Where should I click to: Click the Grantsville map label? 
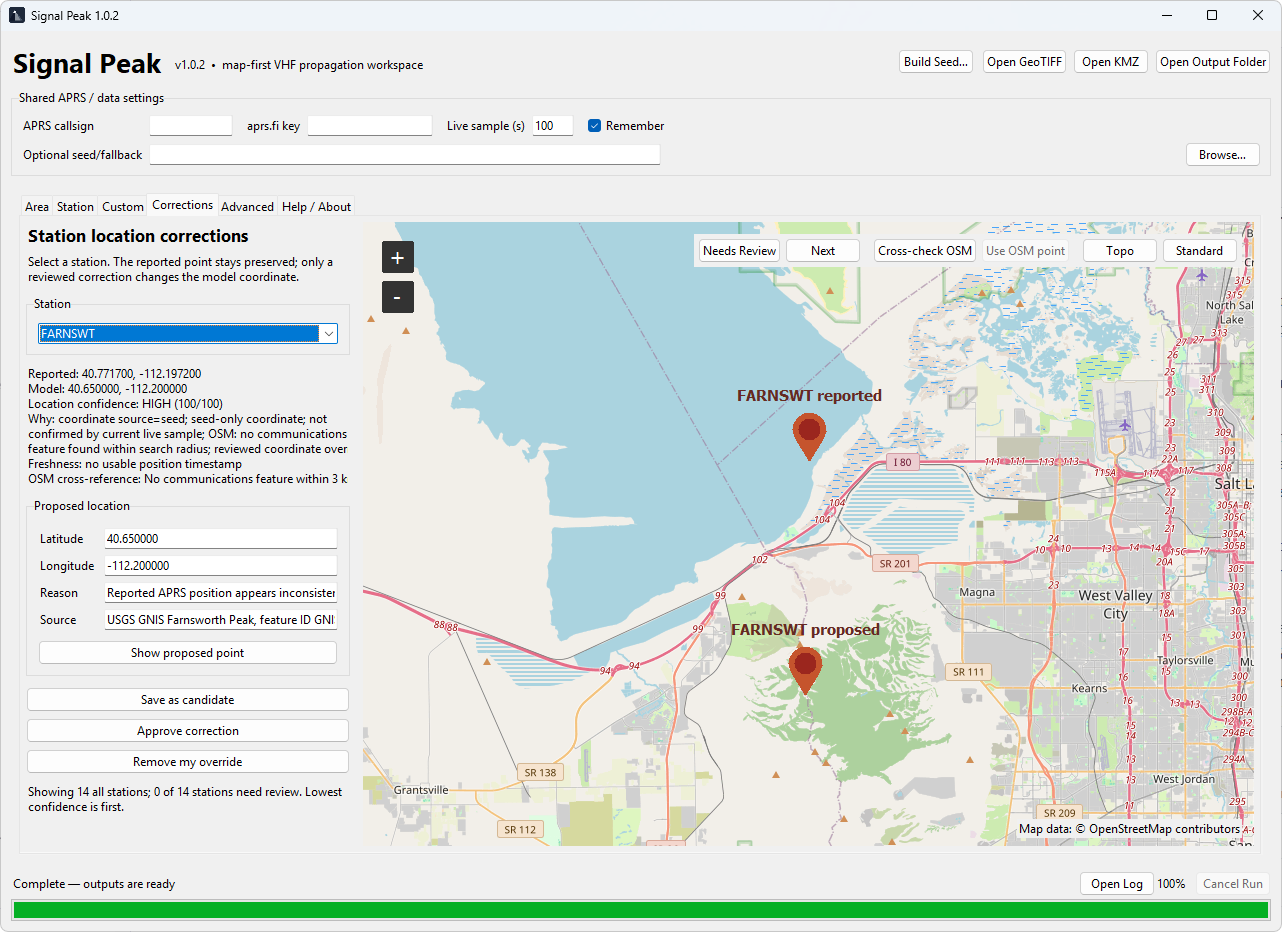click(421, 790)
